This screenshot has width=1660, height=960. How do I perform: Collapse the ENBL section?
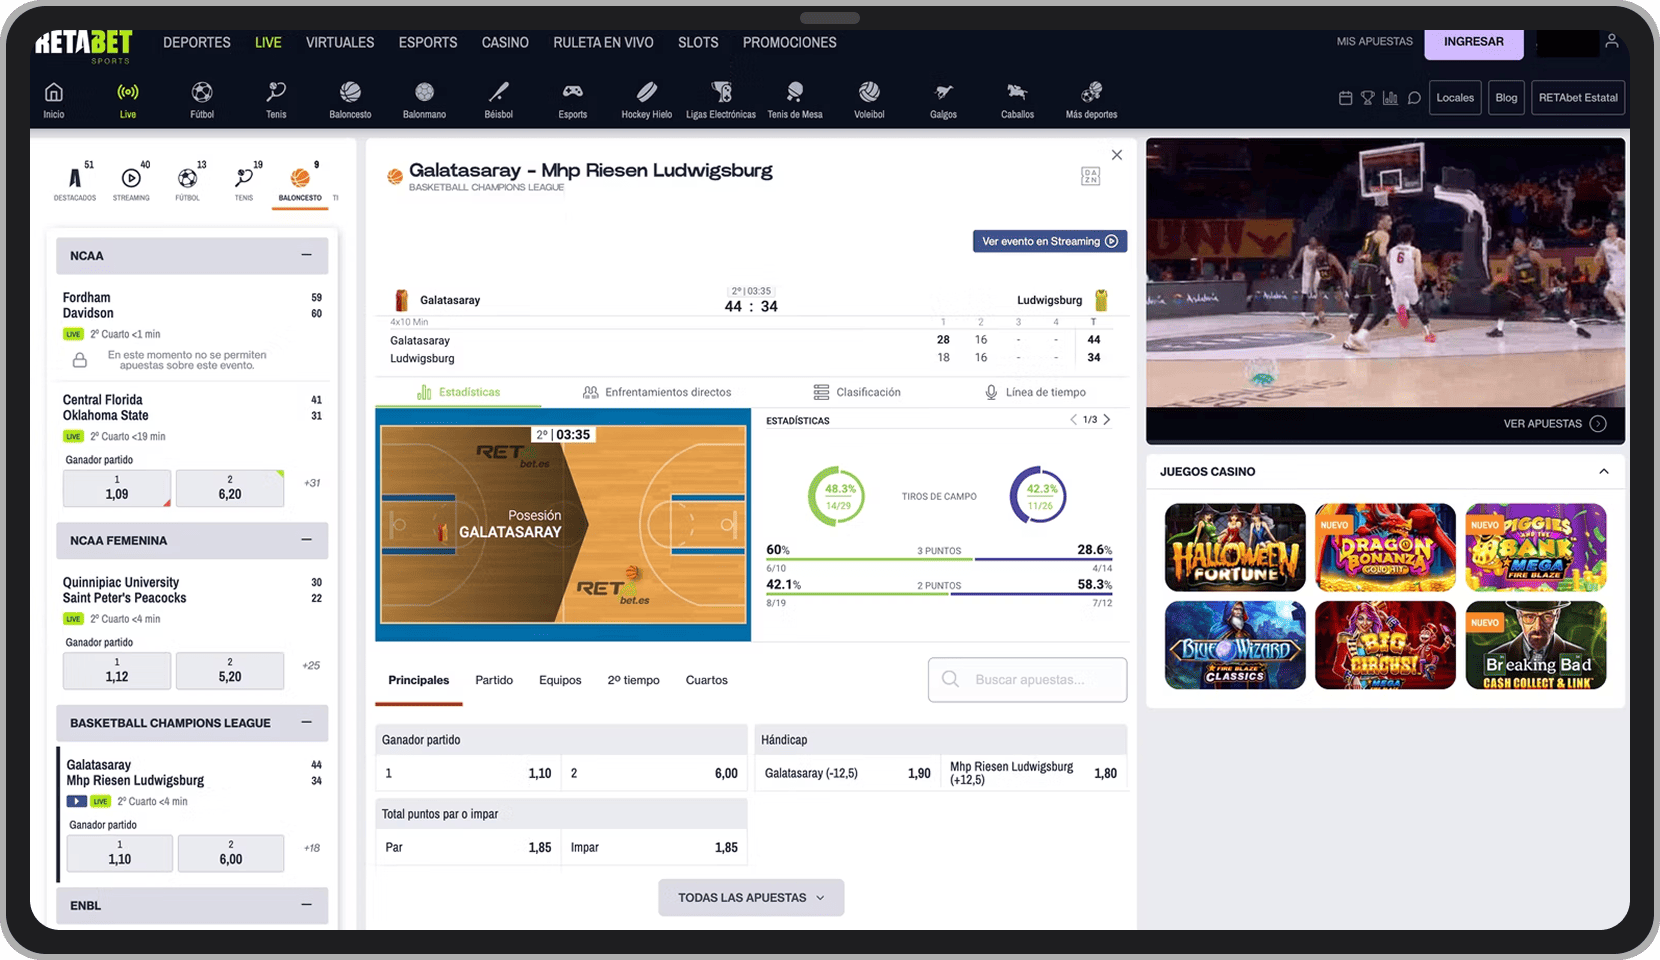306,905
